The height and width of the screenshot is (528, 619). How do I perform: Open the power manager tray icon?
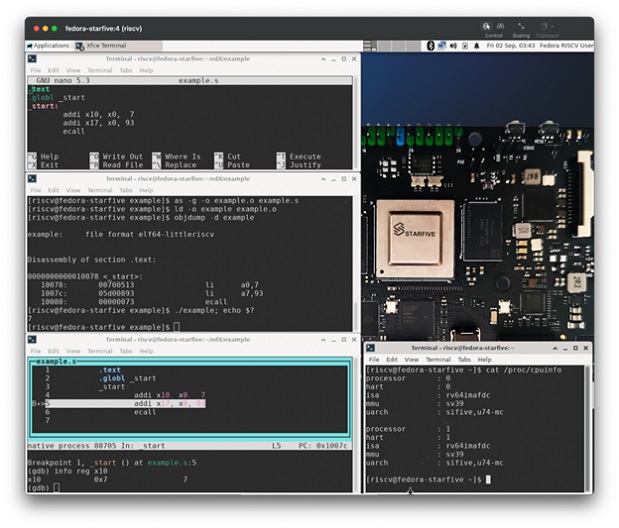click(465, 46)
